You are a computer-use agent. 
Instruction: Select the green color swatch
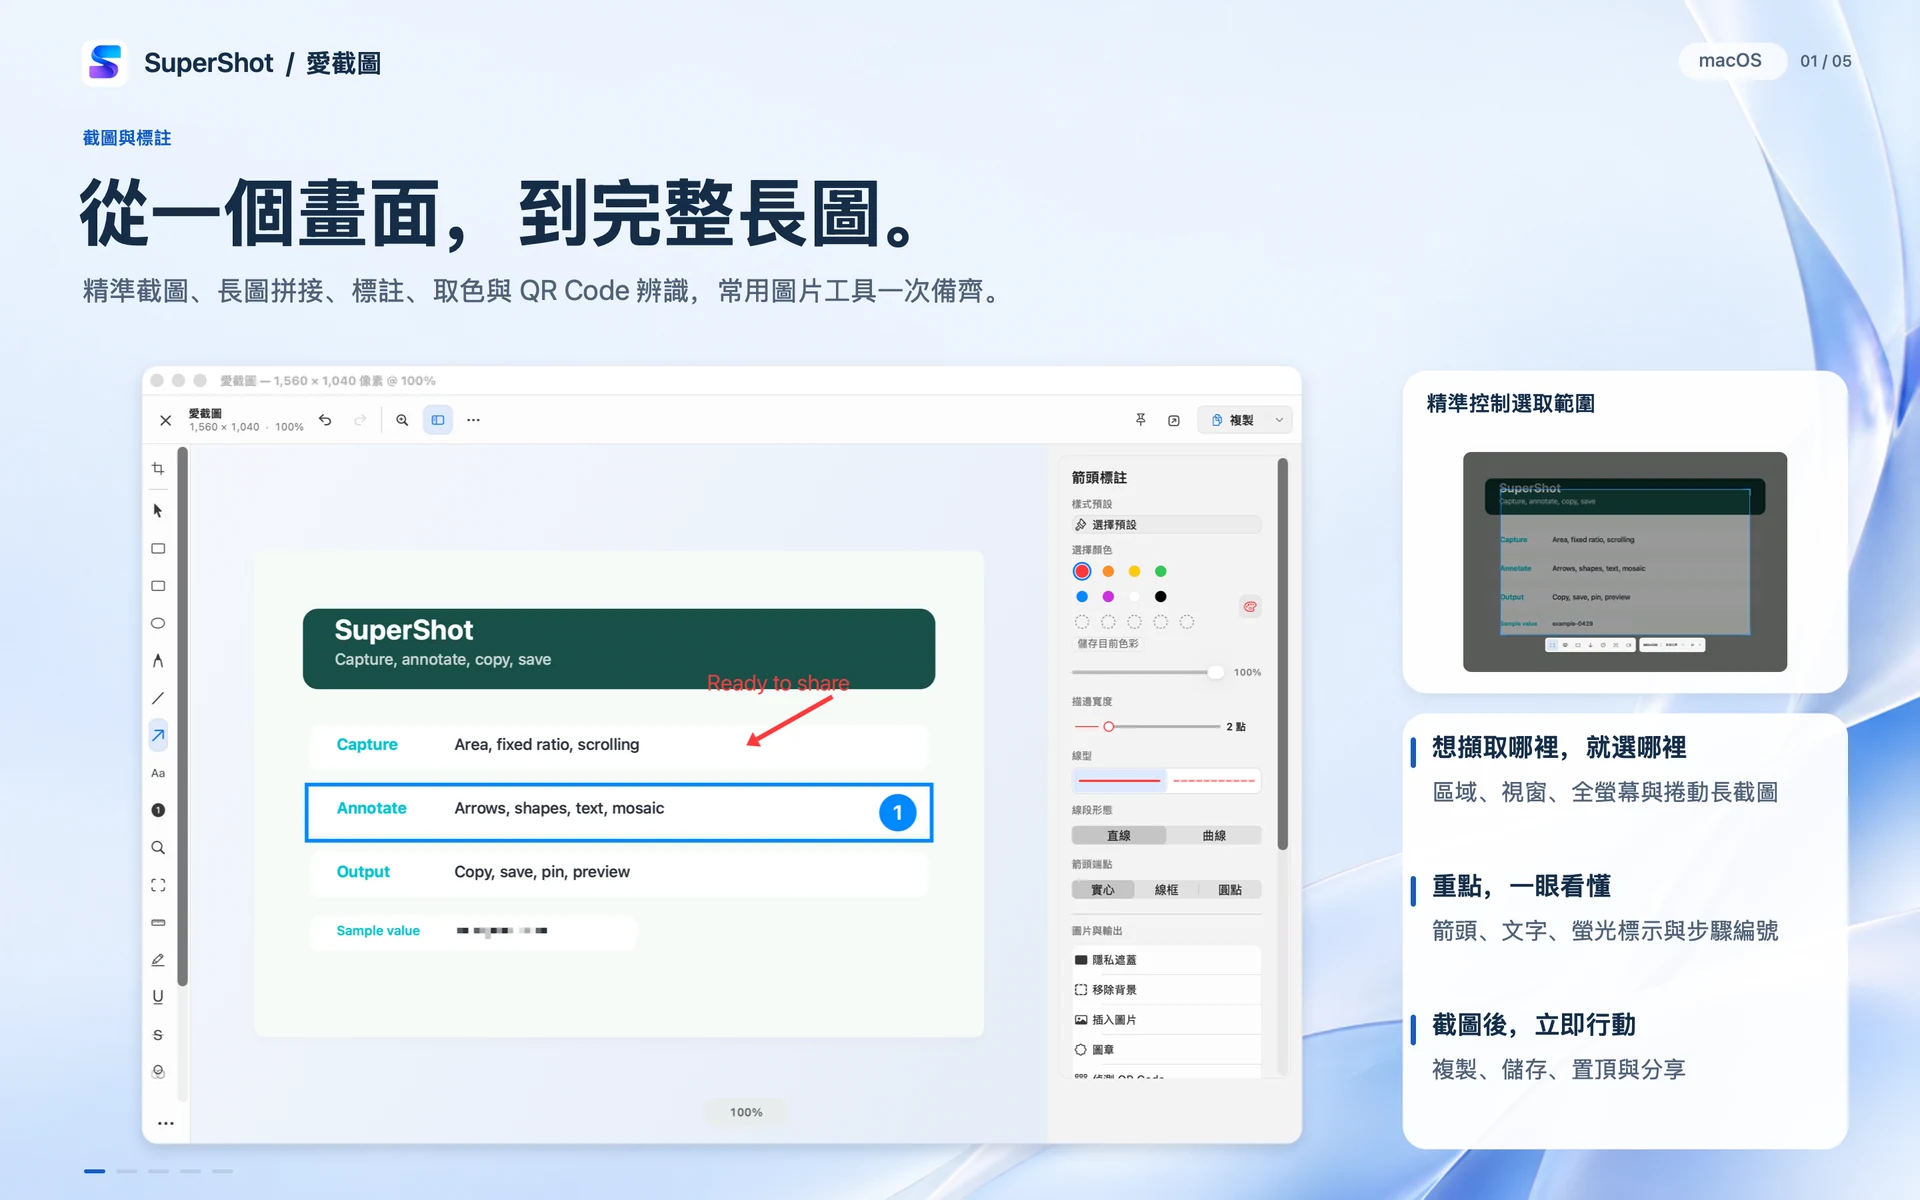1161,571
